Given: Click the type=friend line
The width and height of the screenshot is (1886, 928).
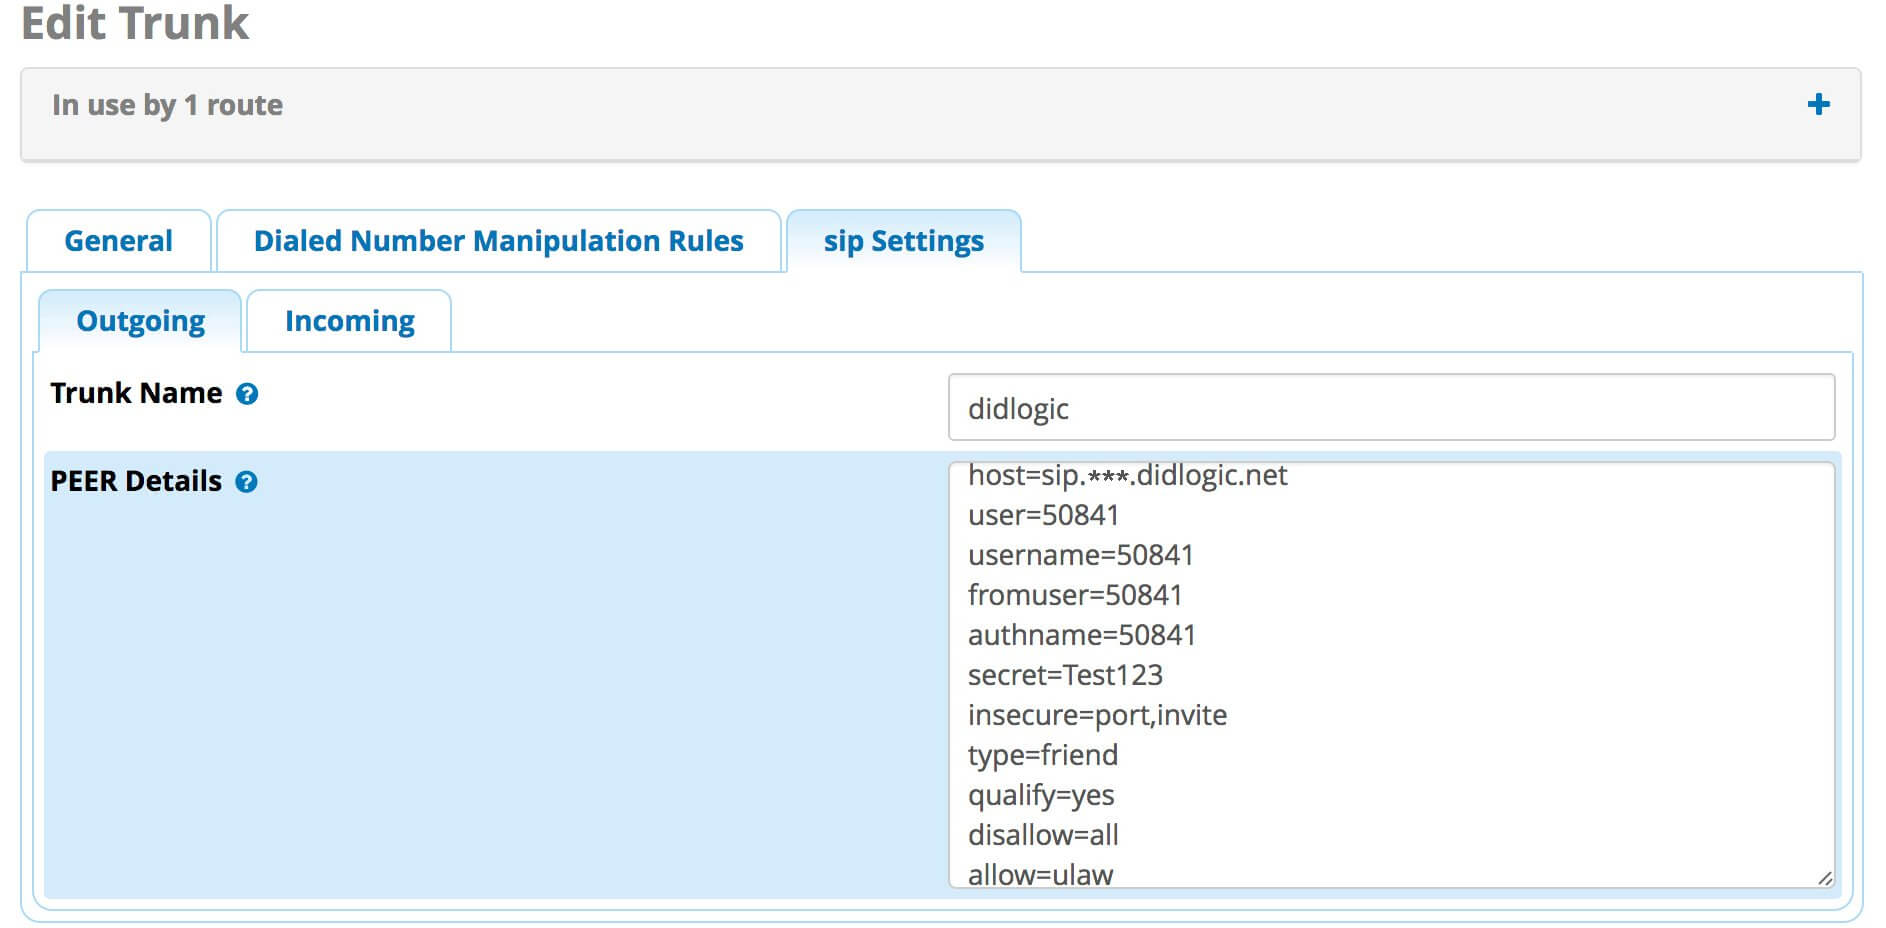Looking at the screenshot, I should 1042,755.
